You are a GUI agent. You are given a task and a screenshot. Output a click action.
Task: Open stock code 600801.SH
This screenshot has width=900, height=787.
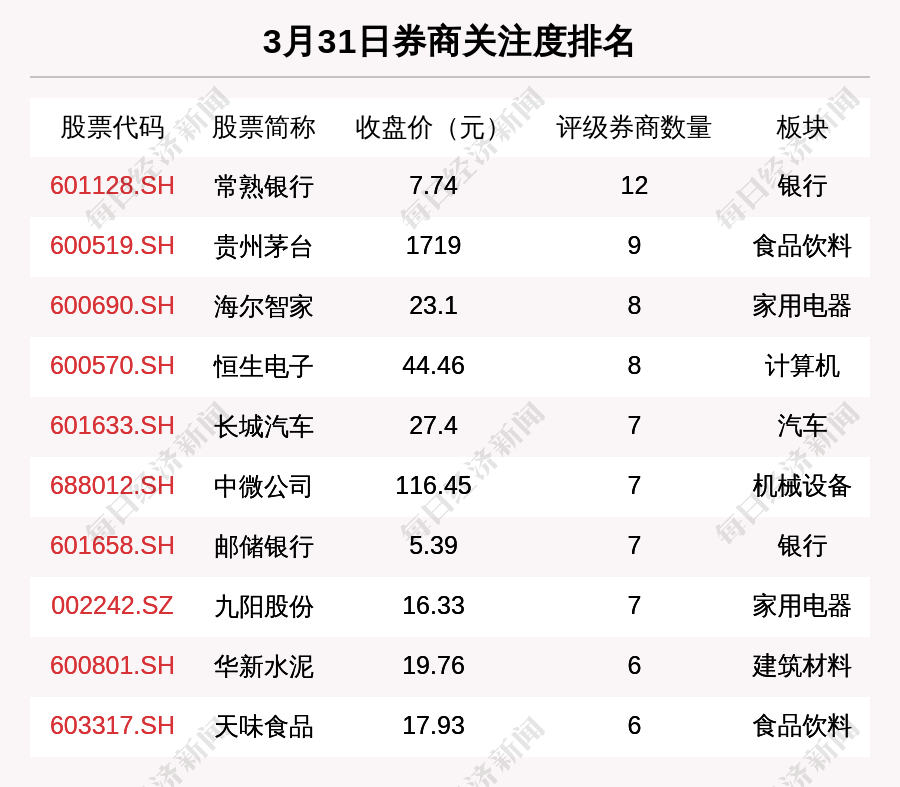pyautogui.click(x=112, y=666)
